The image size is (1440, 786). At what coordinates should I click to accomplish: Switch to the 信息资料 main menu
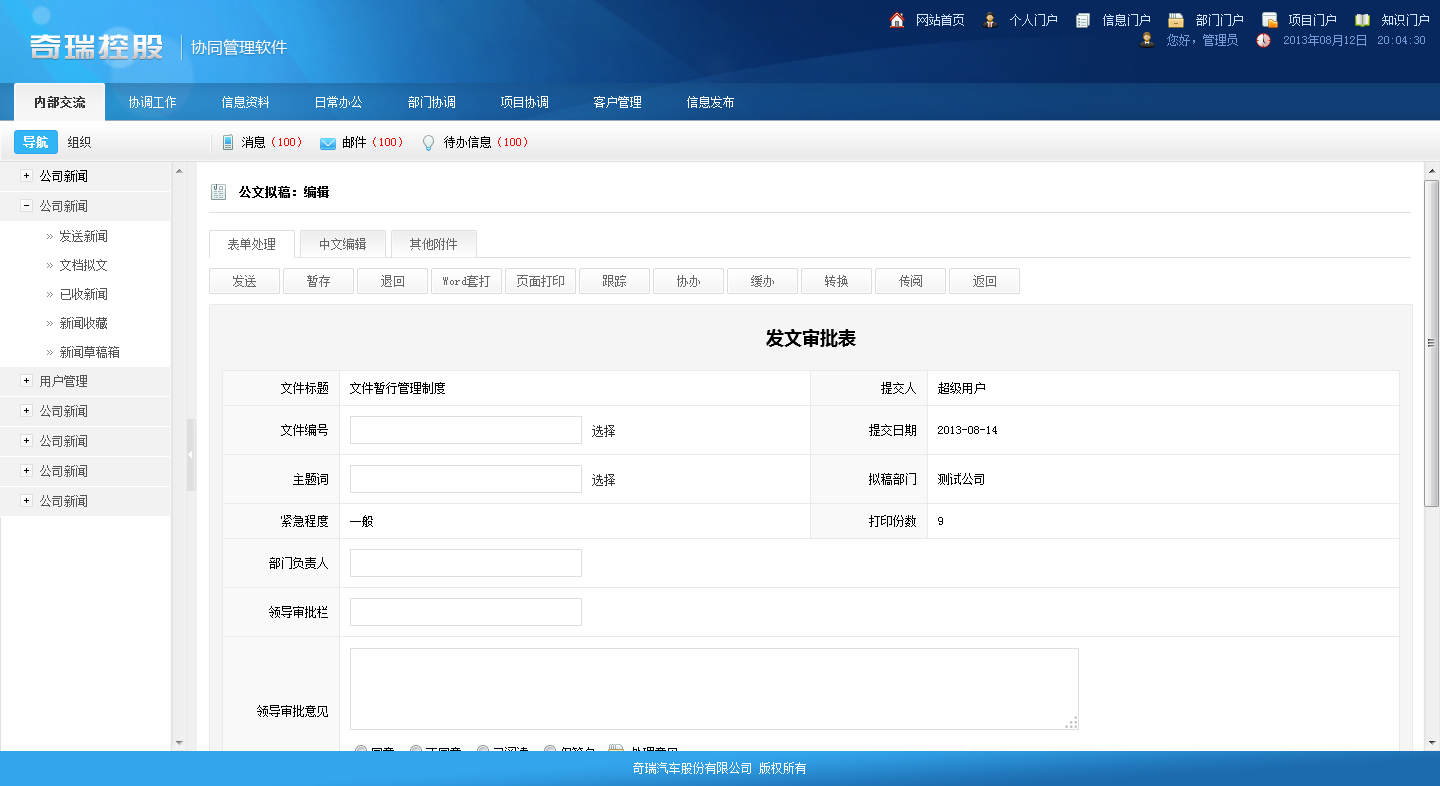pyautogui.click(x=245, y=102)
